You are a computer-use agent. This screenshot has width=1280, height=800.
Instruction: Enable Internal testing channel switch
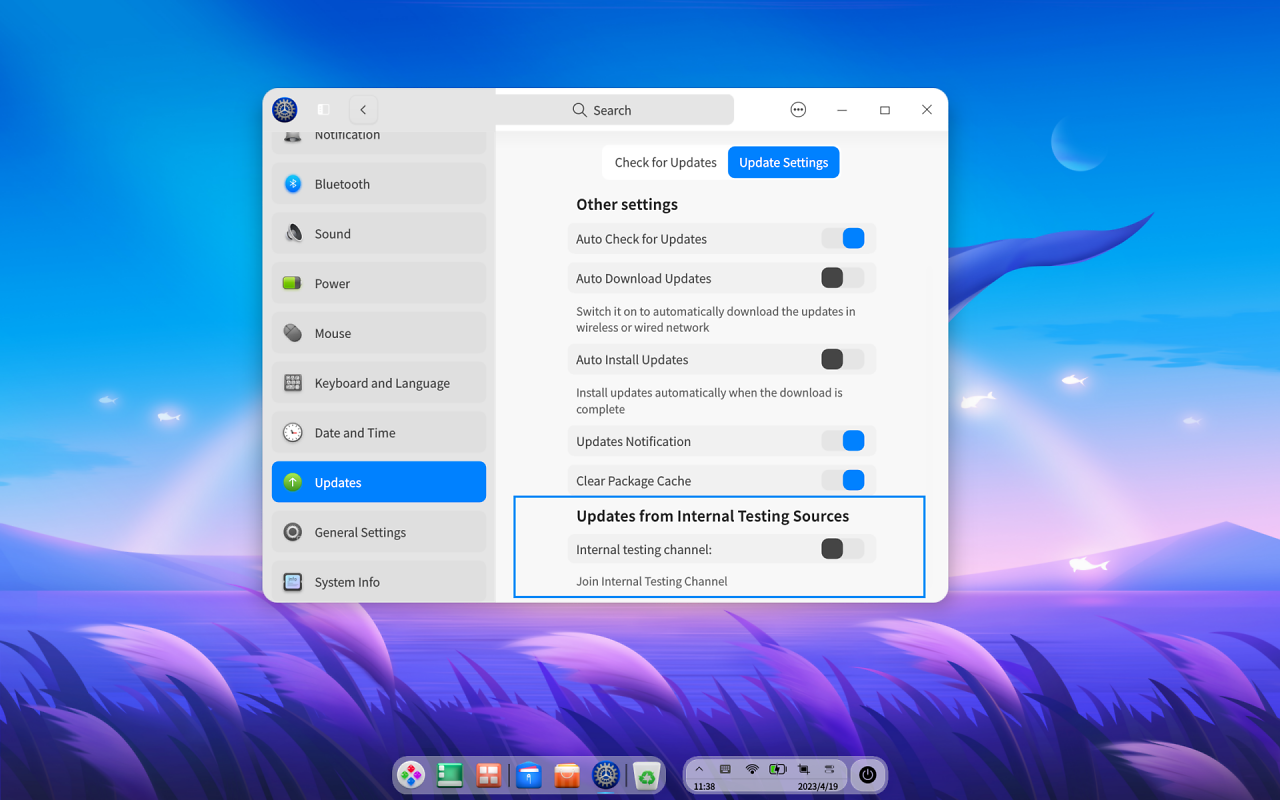(x=843, y=548)
